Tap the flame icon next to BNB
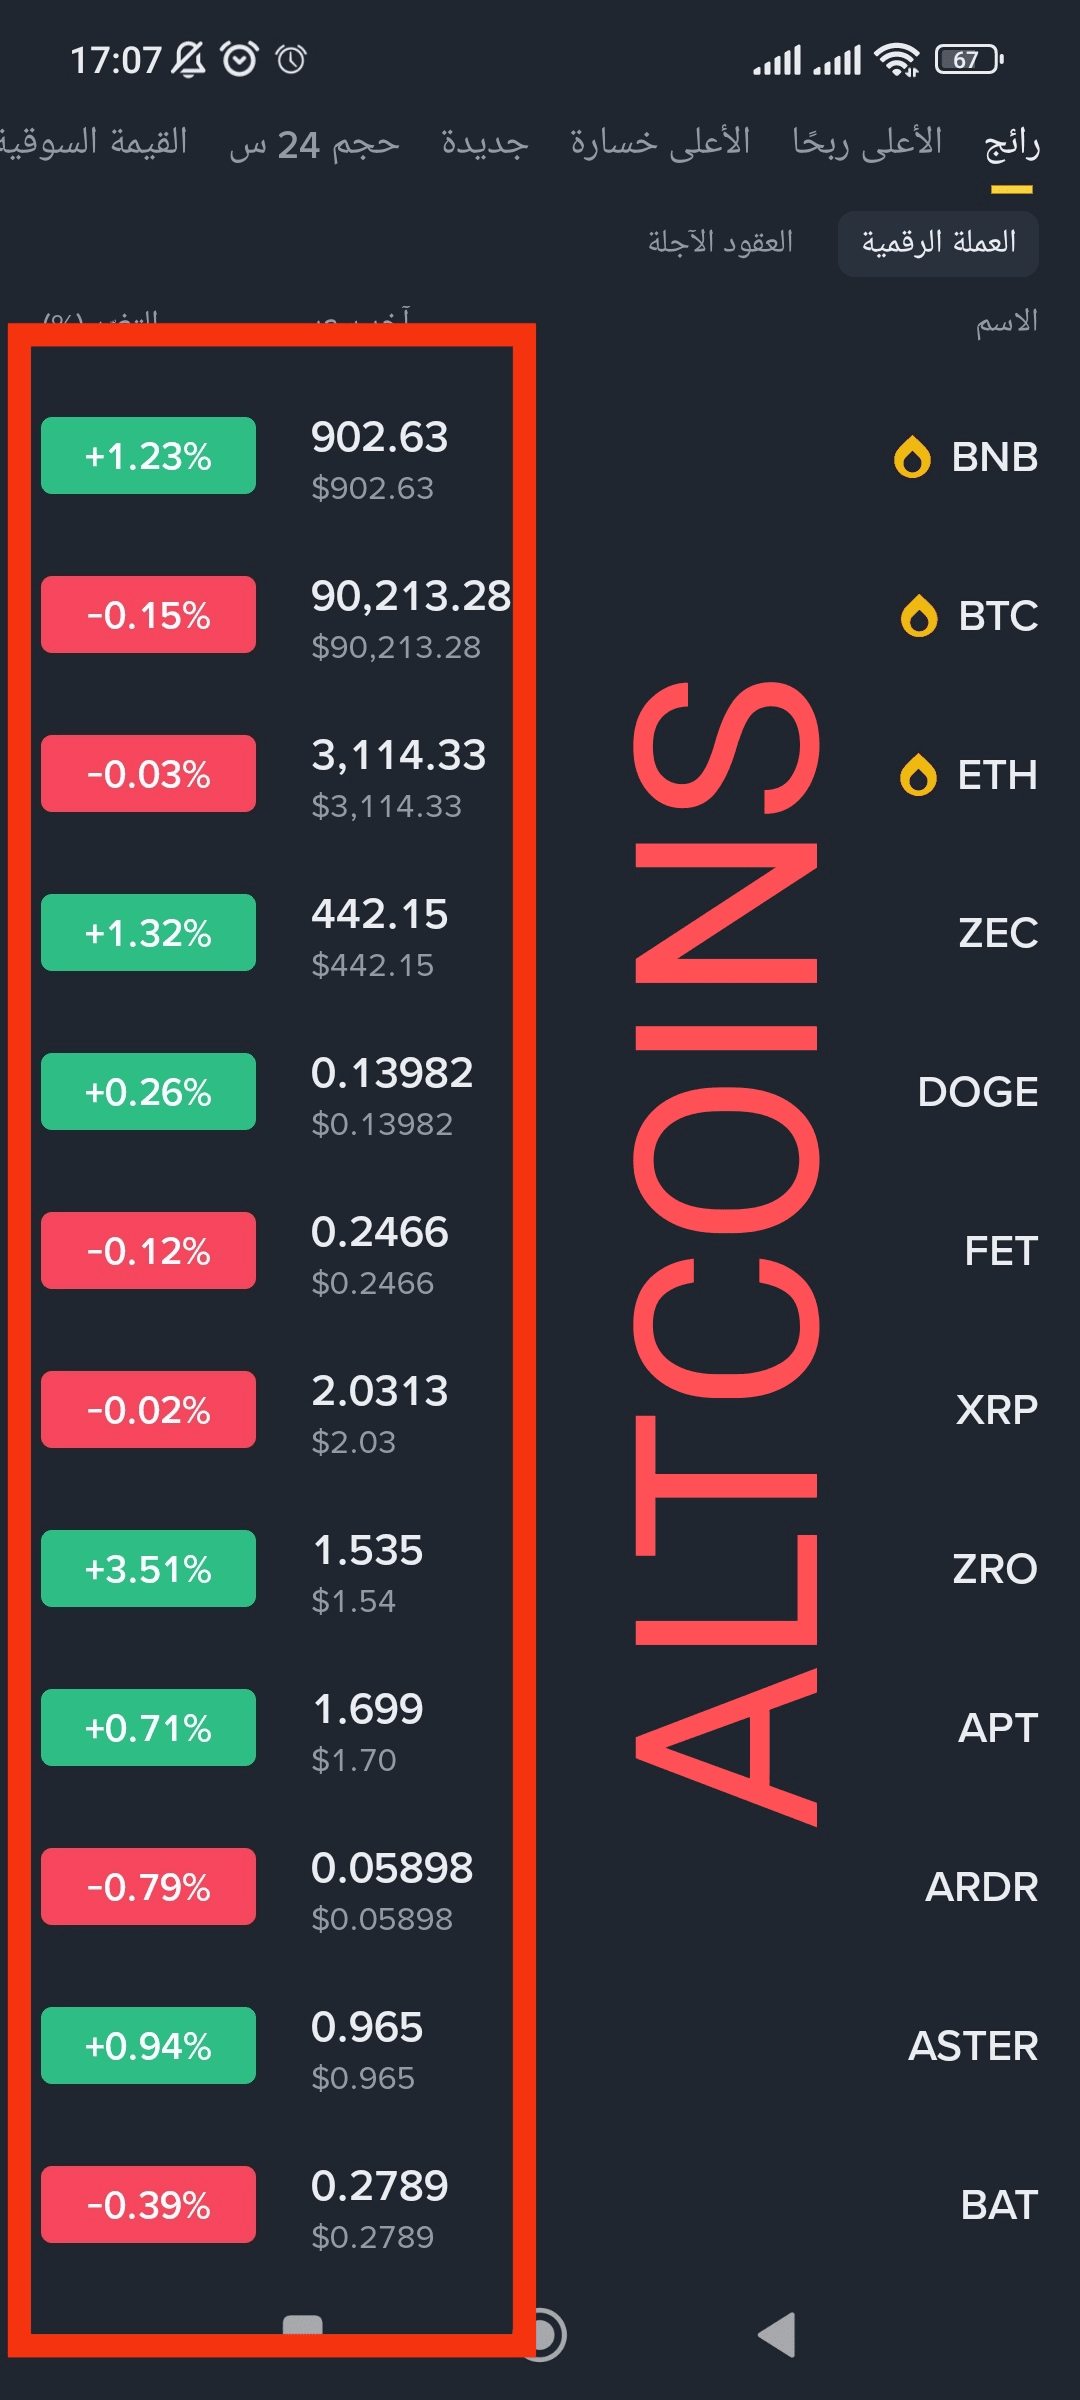 [912, 457]
